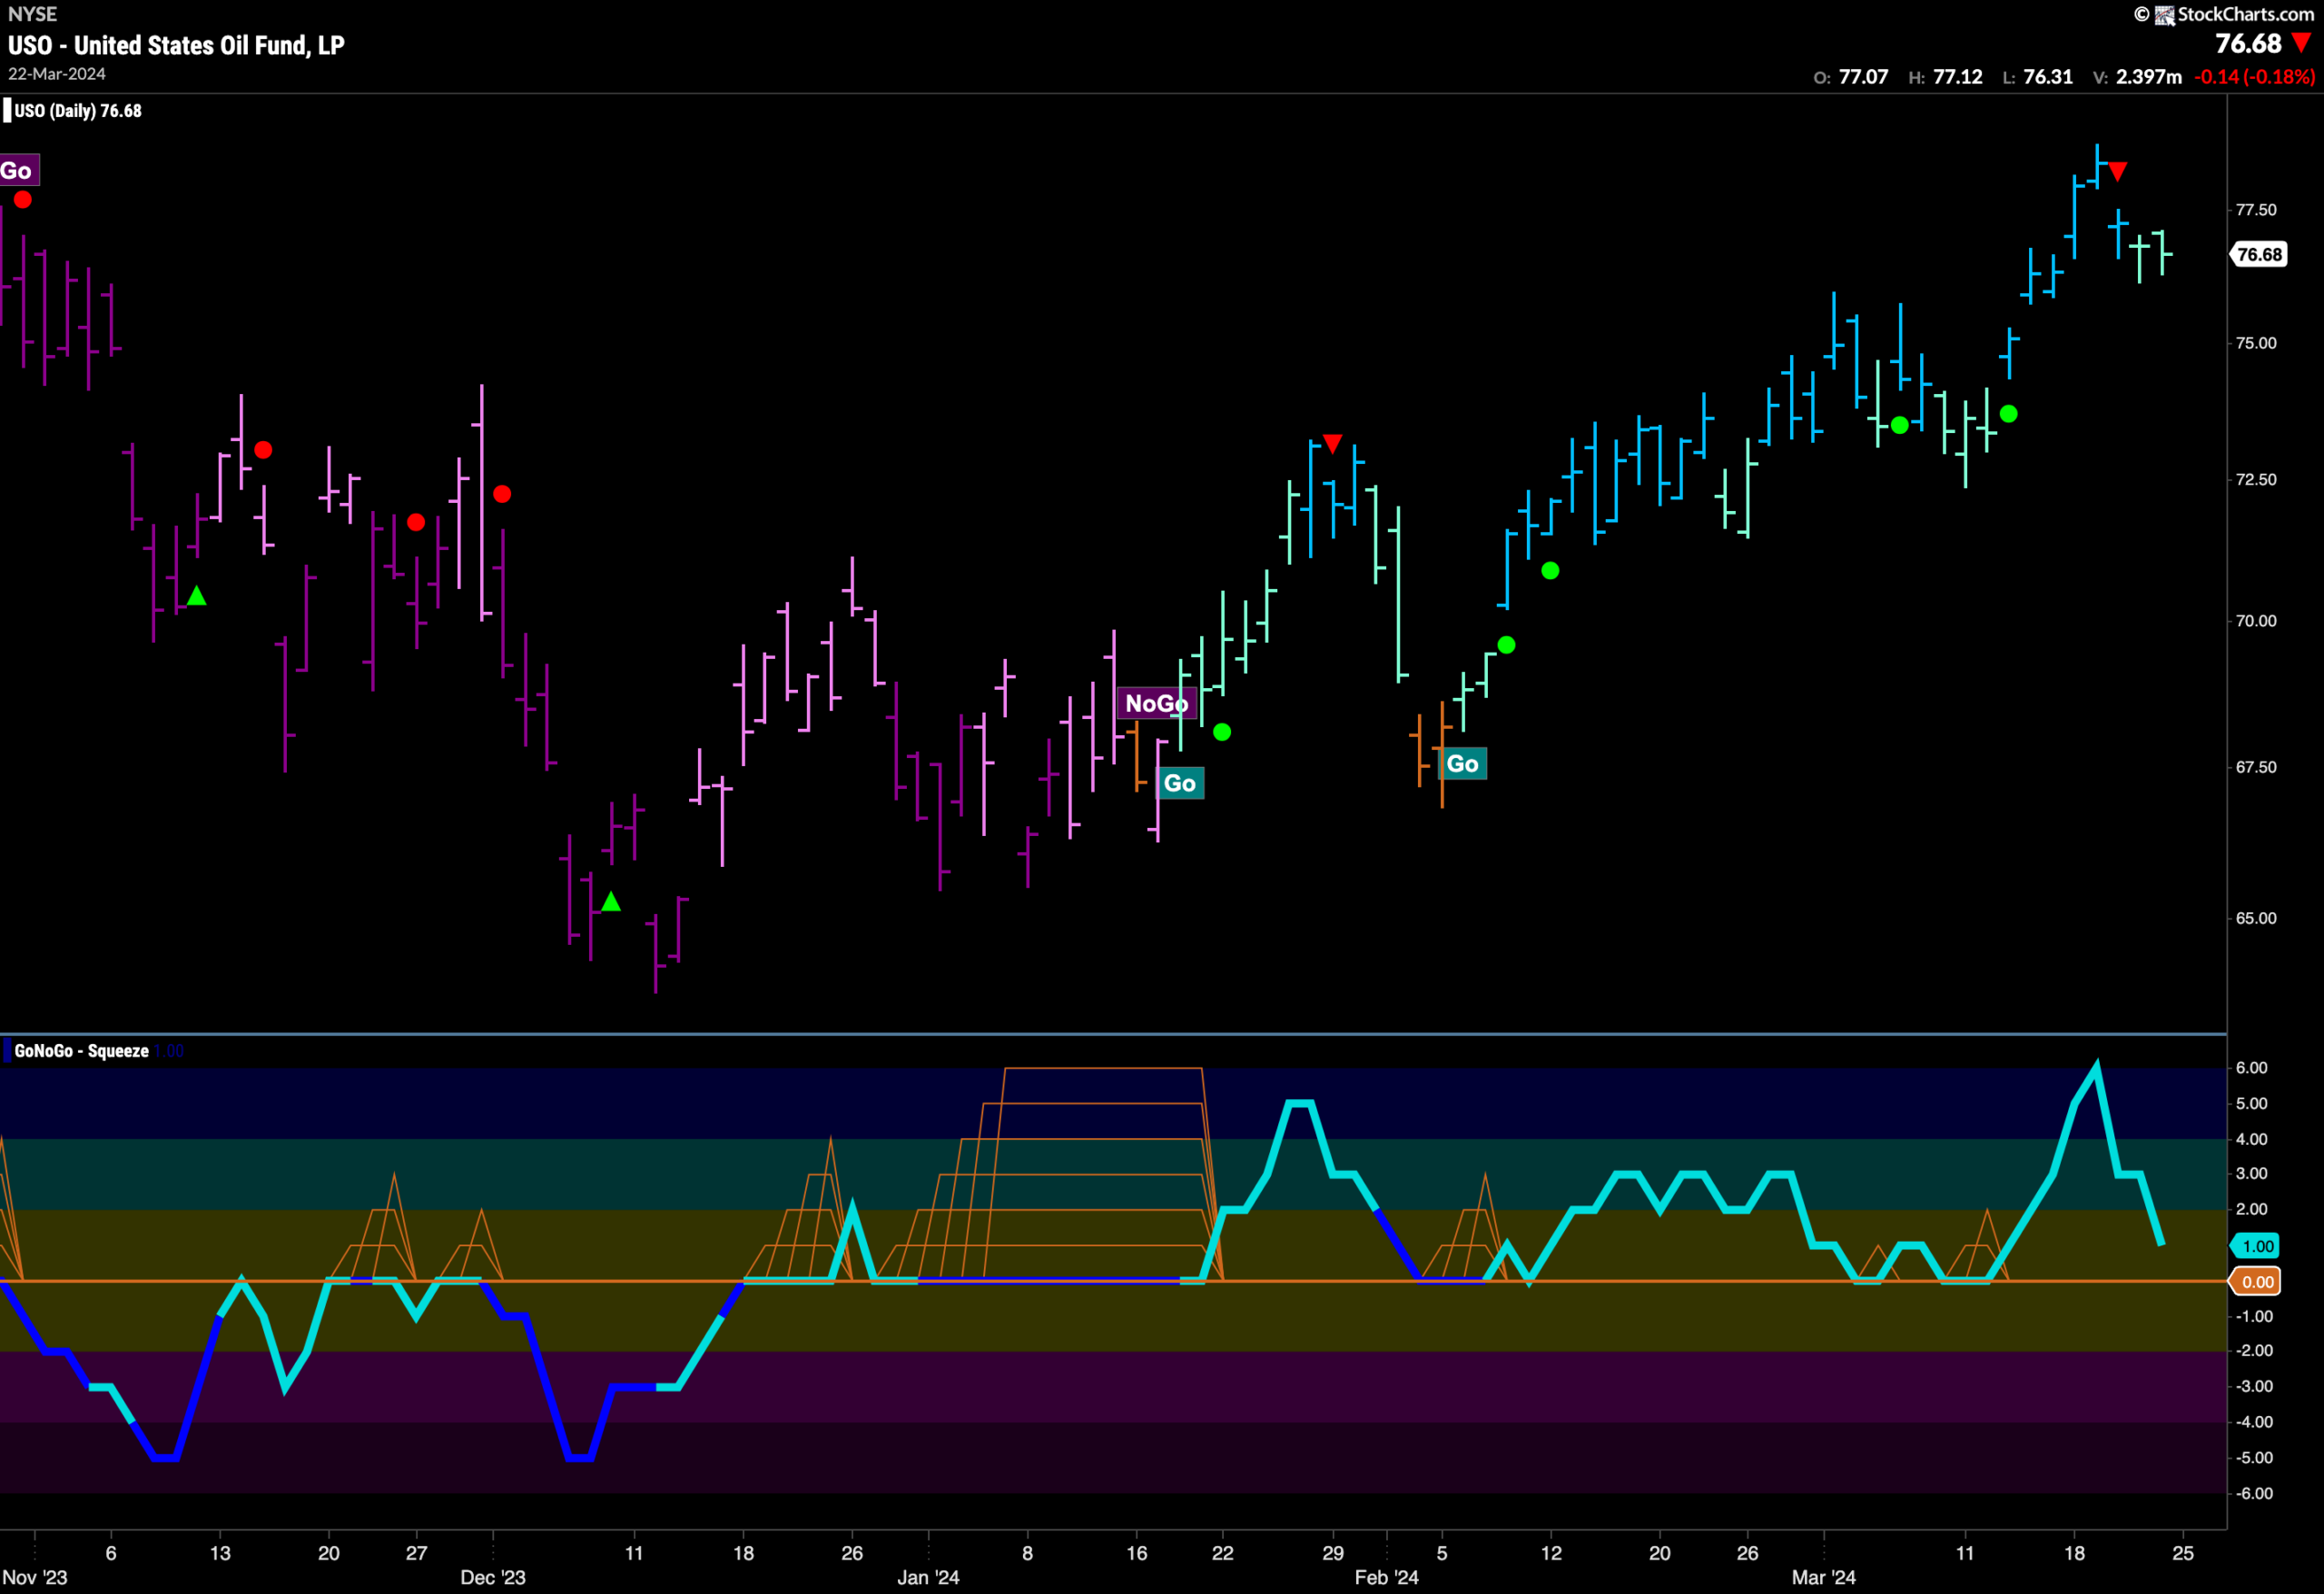
Task: Click the cyan 1.00 oscillator value tag
Action: tap(2257, 1246)
